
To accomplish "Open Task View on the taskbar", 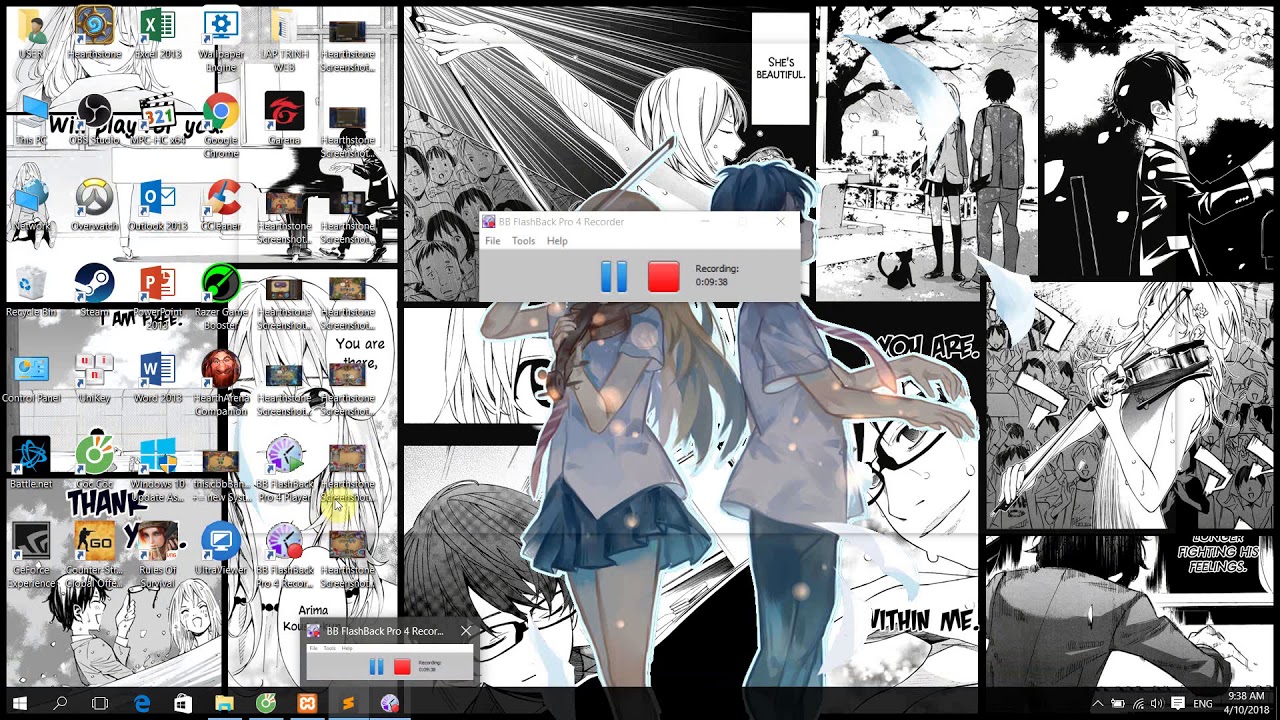I will coord(100,703).
